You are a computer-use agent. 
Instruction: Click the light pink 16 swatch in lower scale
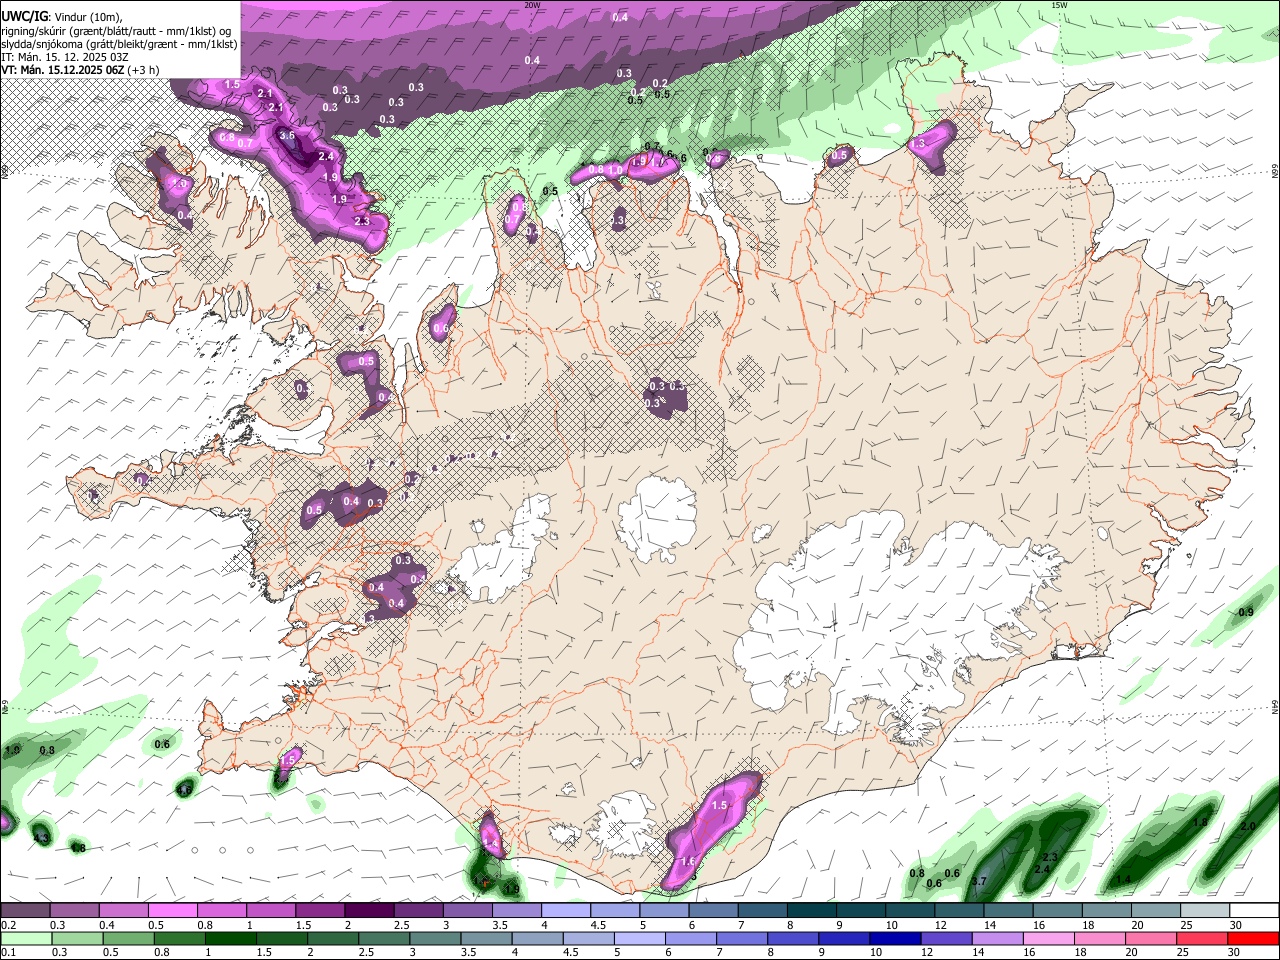click(x=1049, y=938)
